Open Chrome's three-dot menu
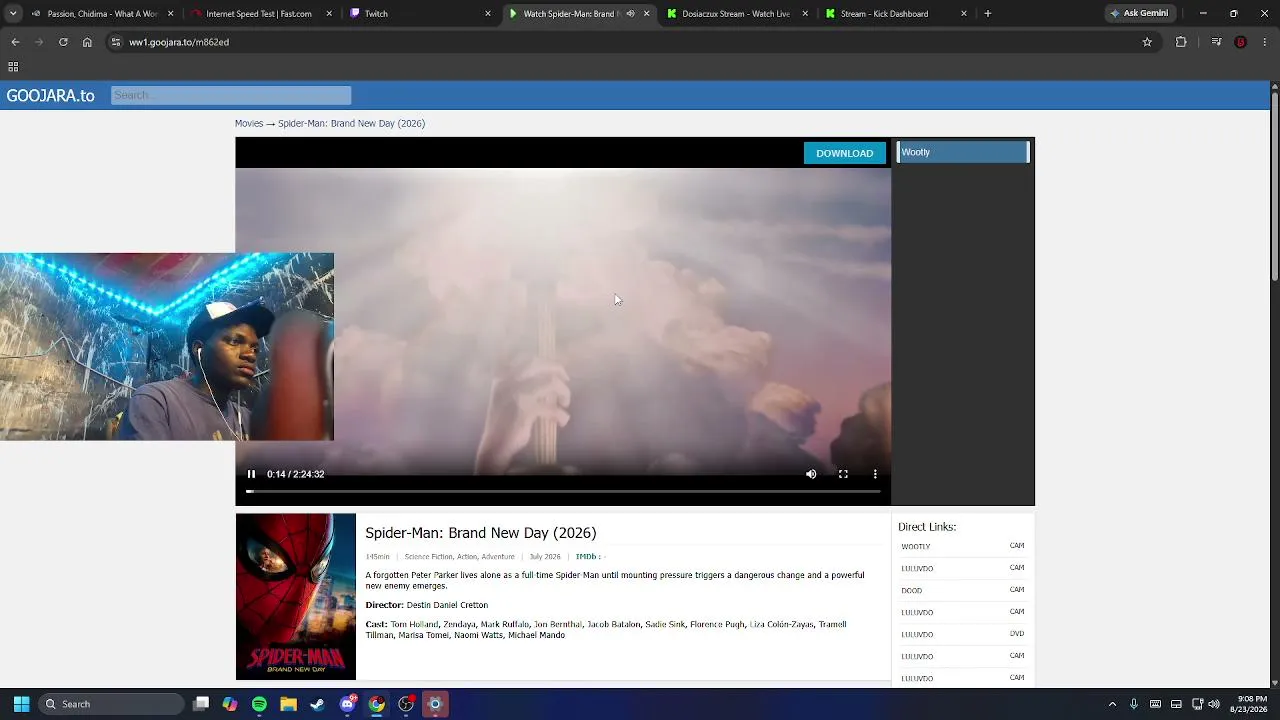This screenshot has height=720, width=1280. 1265,42
